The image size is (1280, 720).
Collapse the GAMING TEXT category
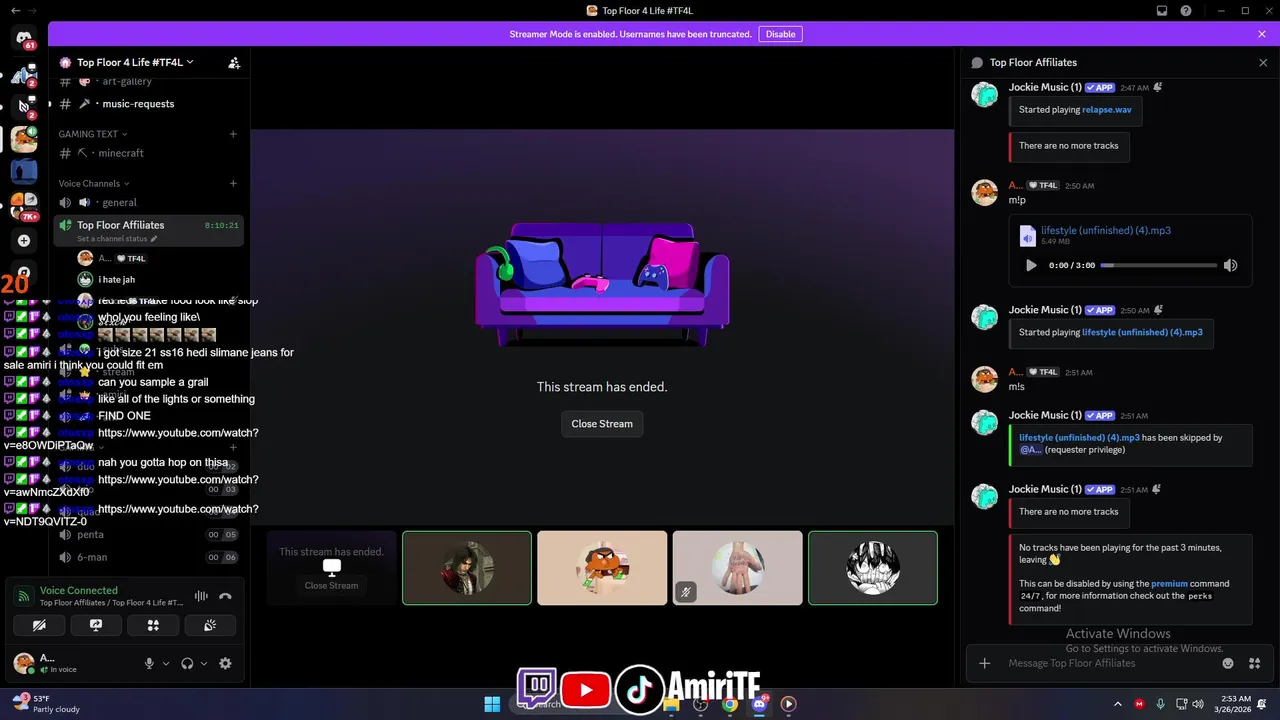coord(92,134)
